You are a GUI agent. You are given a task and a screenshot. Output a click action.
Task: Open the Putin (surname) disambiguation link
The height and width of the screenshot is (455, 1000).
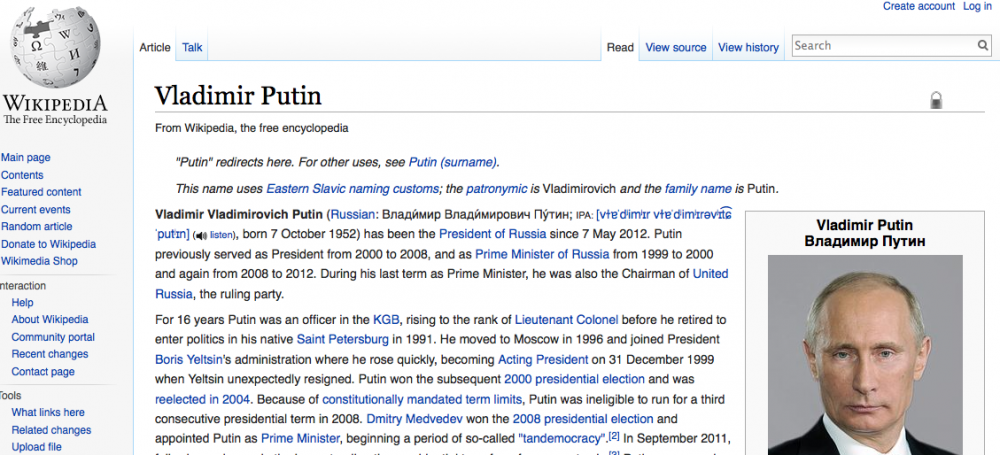(452, 162)
